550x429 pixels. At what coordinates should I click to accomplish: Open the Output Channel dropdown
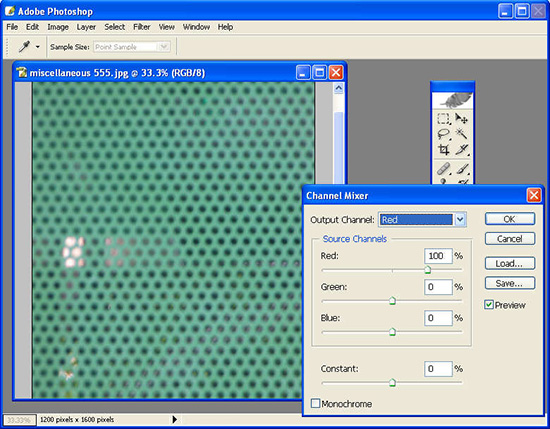(460, 220)
